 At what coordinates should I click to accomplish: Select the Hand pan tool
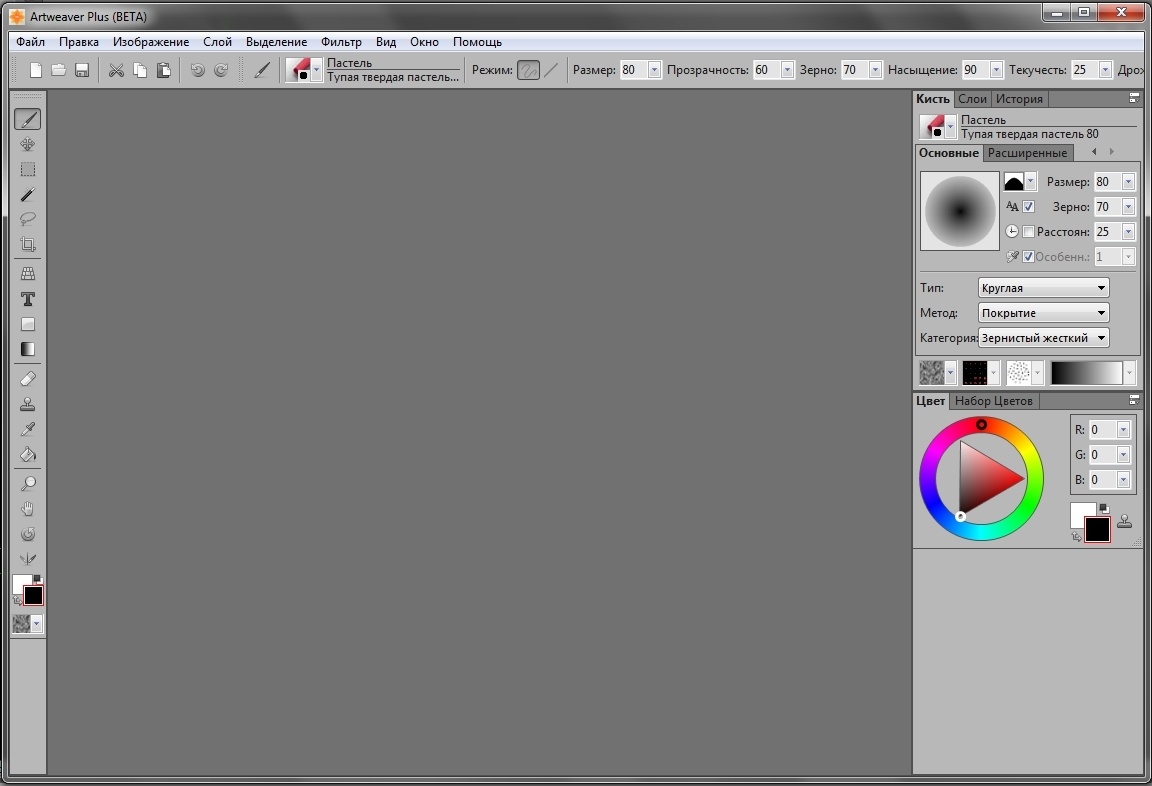(27, 509)
